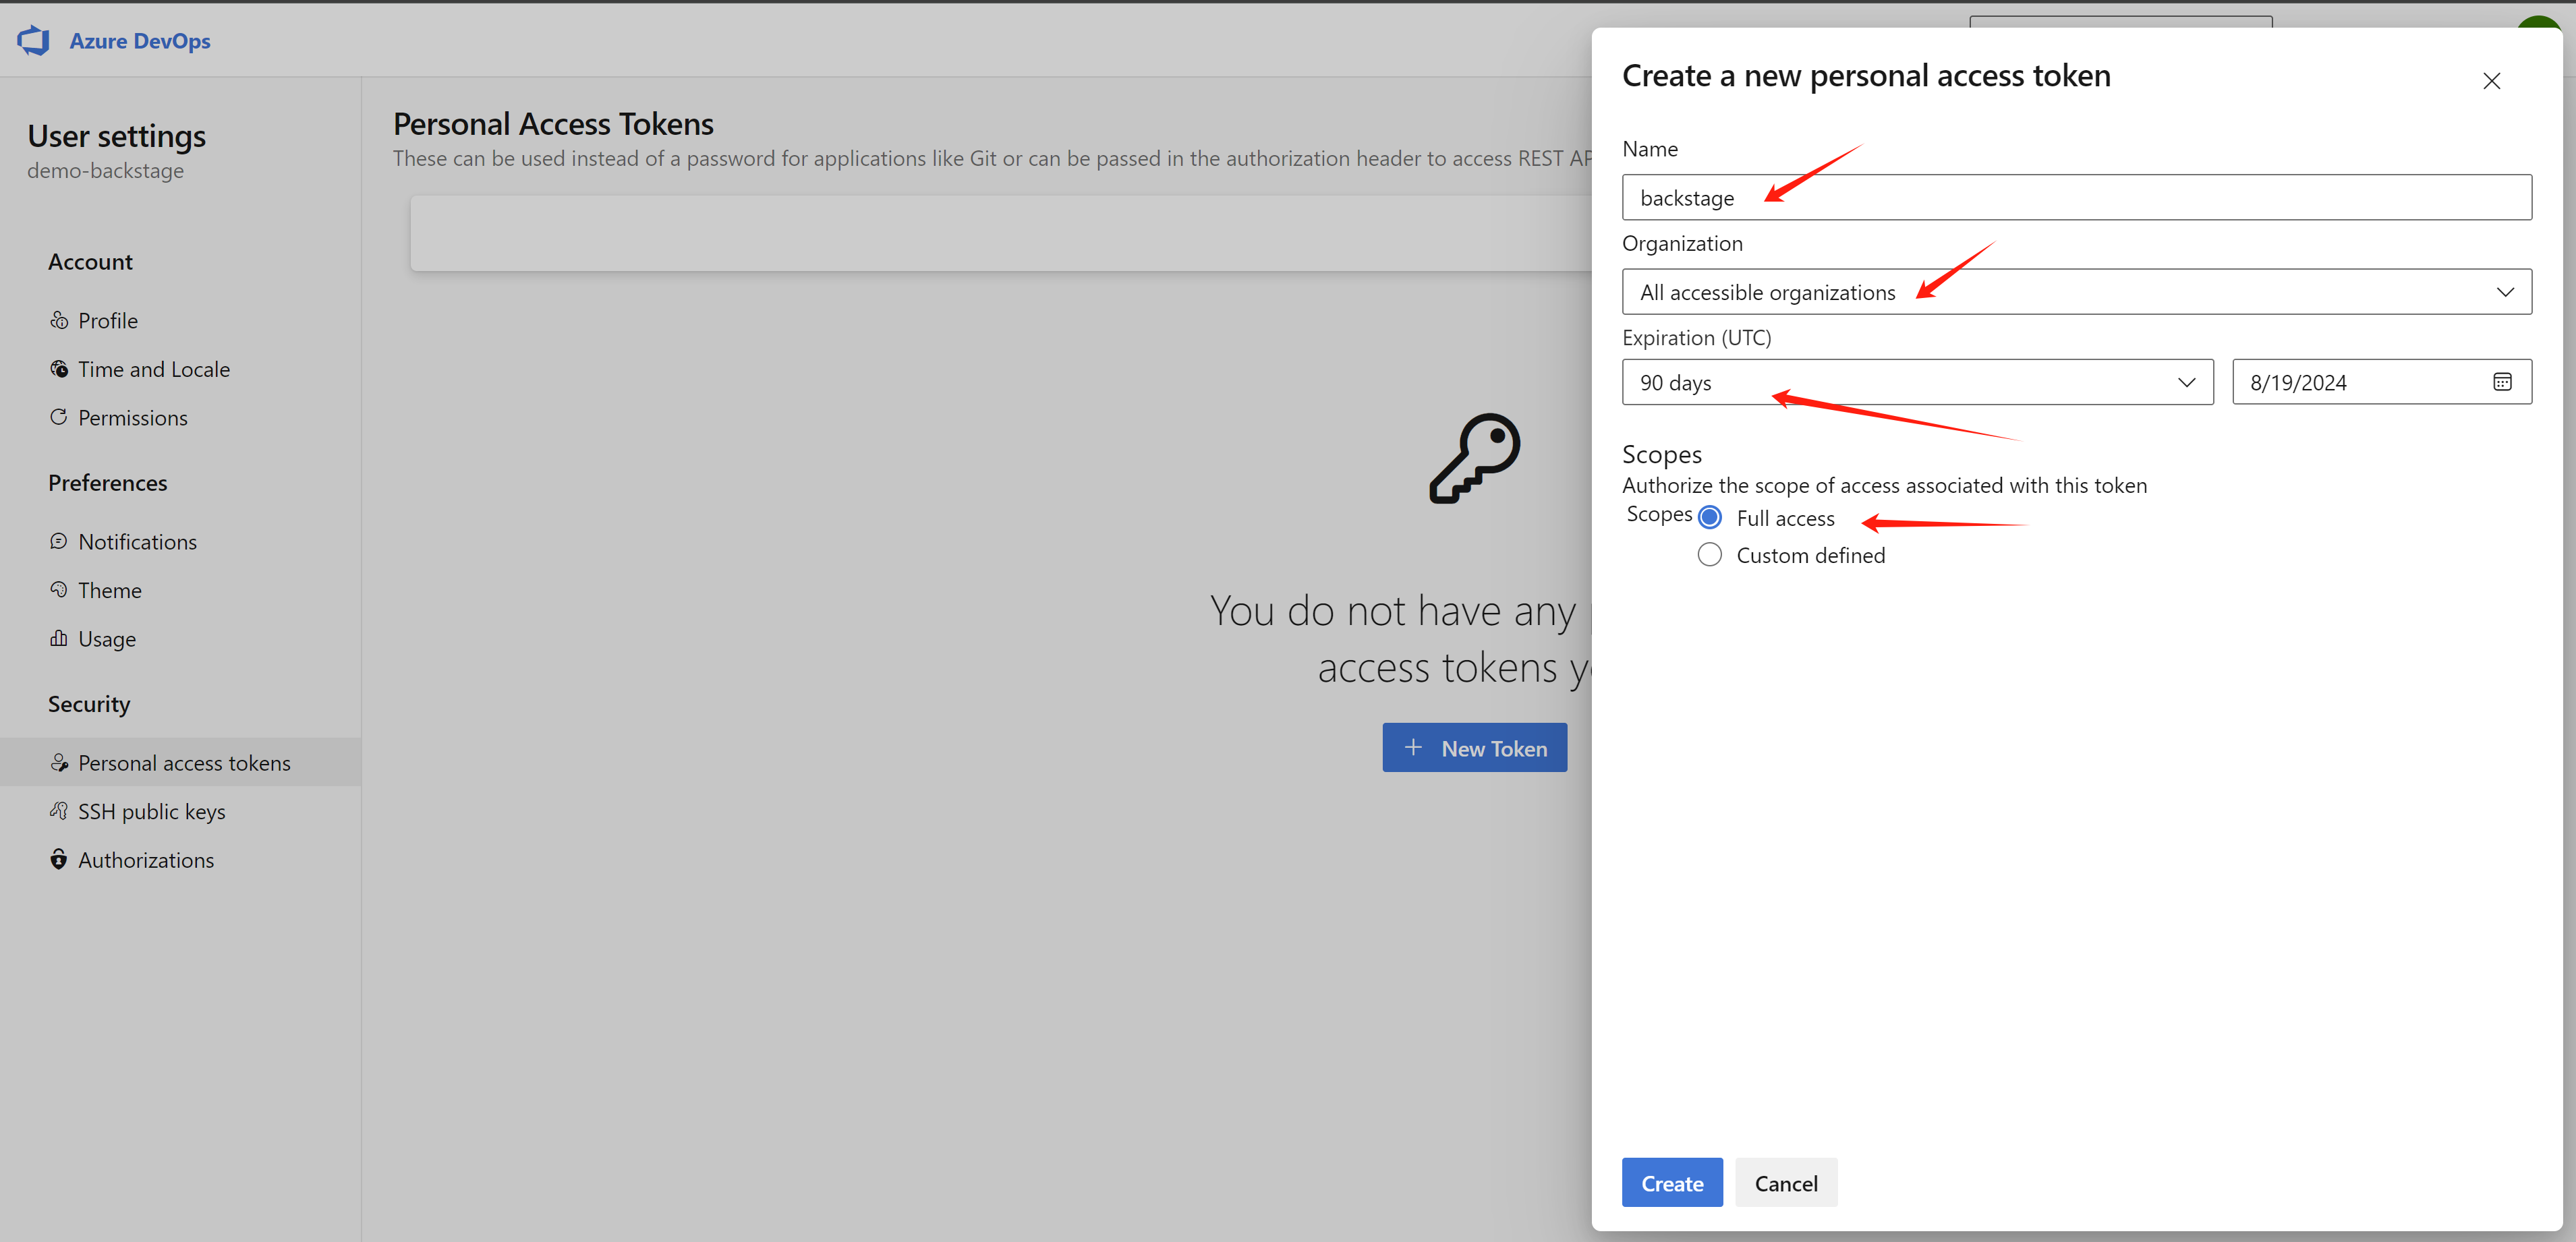Click the Theme sidebar icon

tap(59, 589)
